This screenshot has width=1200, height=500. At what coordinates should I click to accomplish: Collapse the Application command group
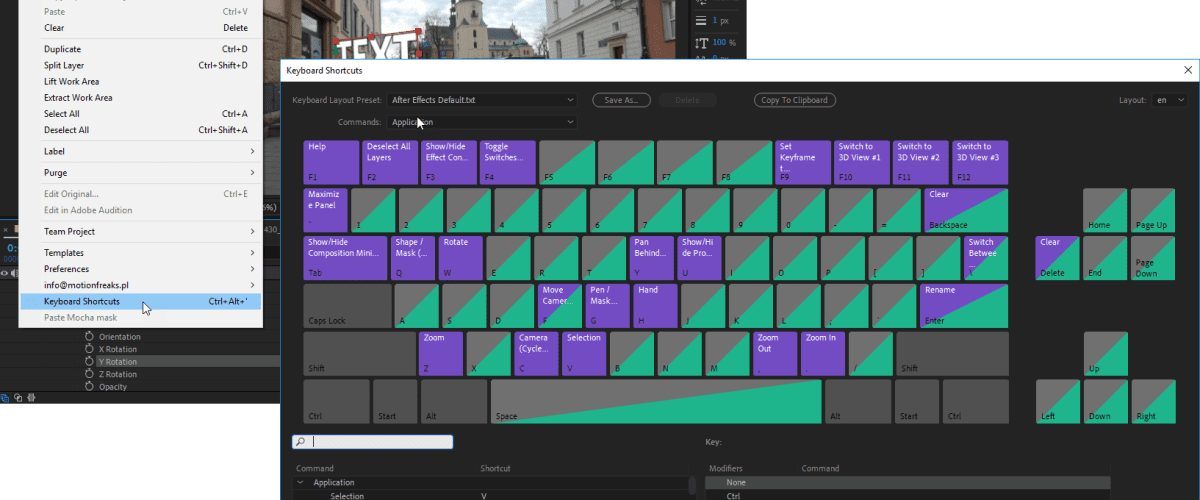click(x=300, y=483)
